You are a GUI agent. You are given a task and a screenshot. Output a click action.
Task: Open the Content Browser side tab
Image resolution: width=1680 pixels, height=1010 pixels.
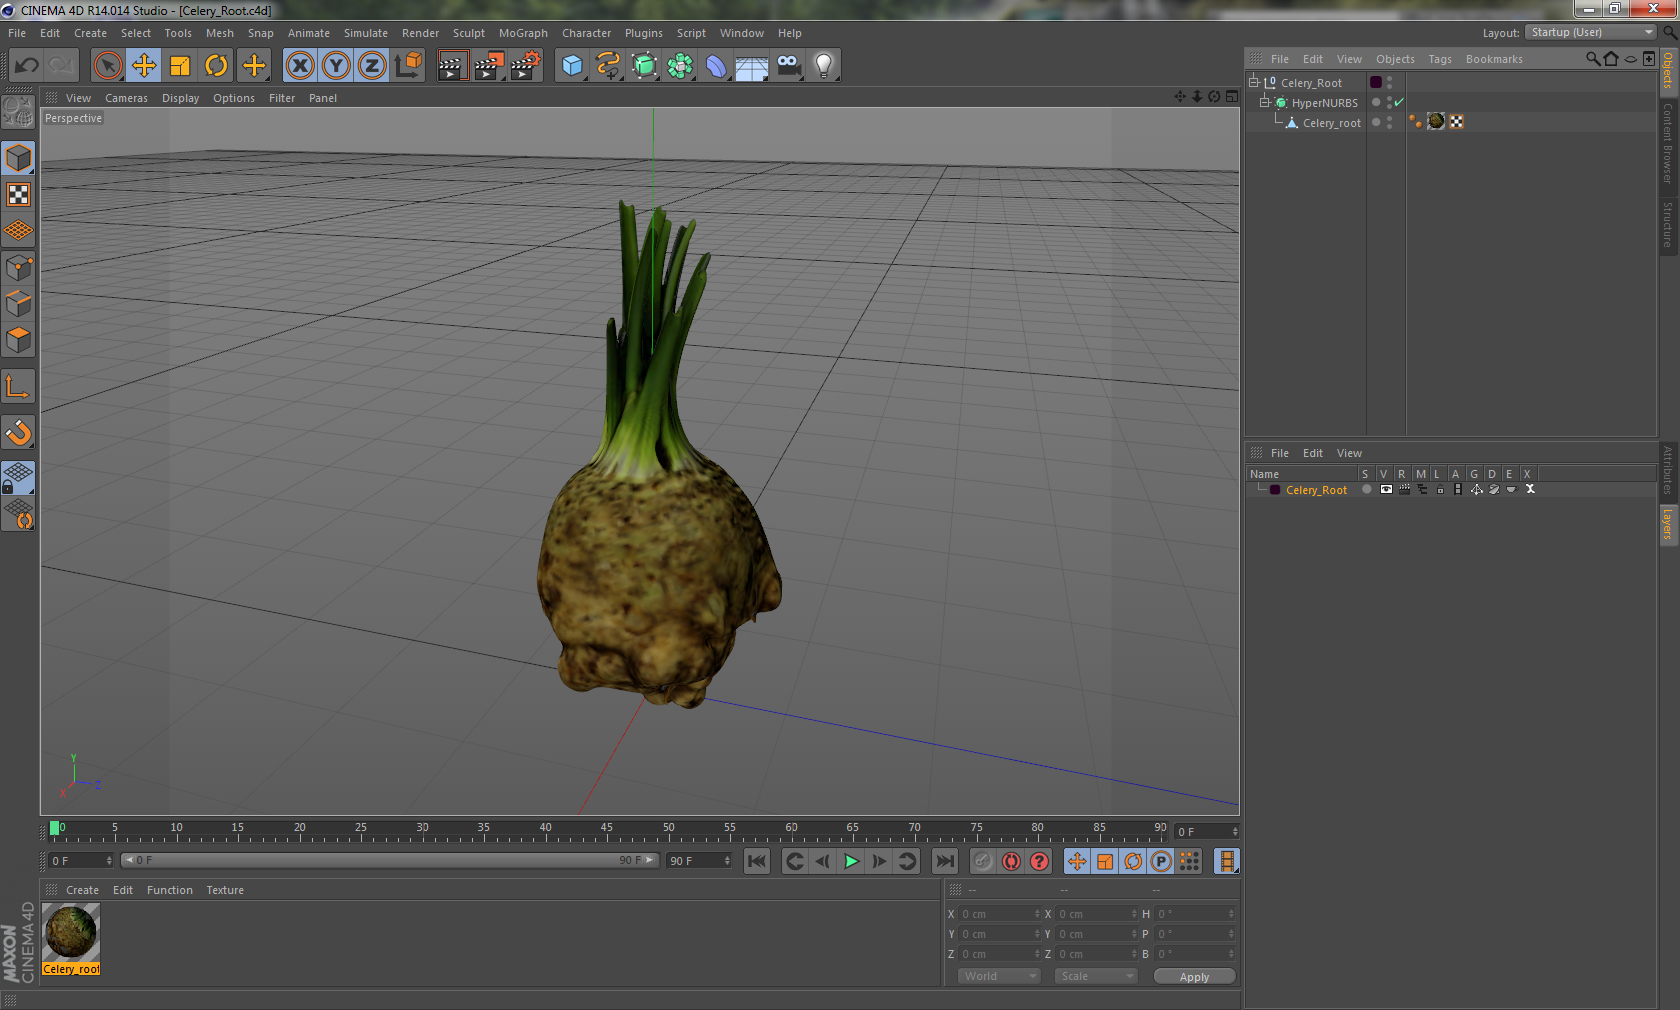coord(1668,142)
